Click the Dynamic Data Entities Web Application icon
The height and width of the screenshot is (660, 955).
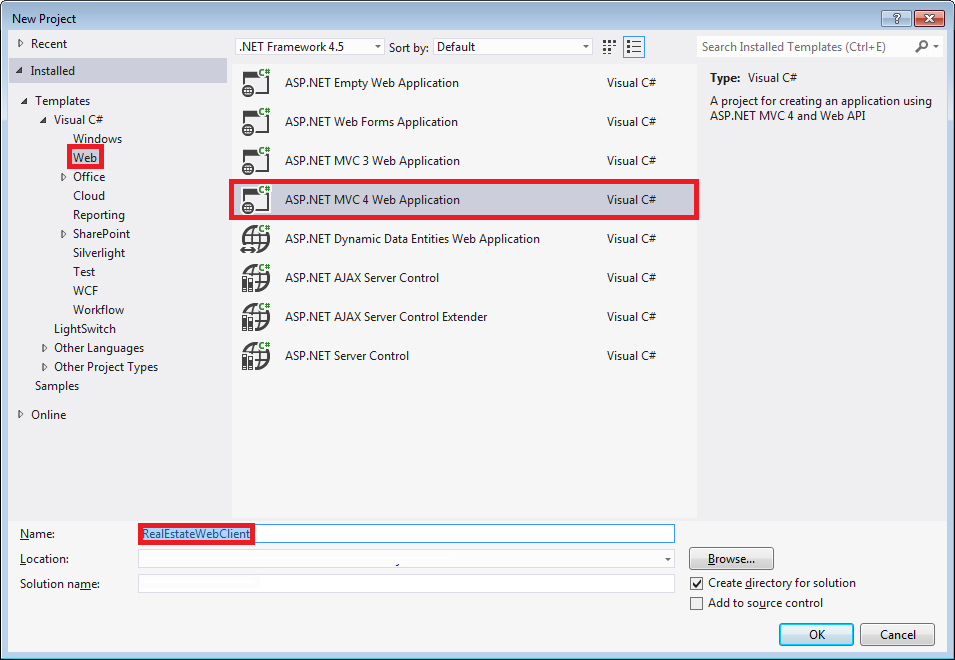(x=256, y=239)
